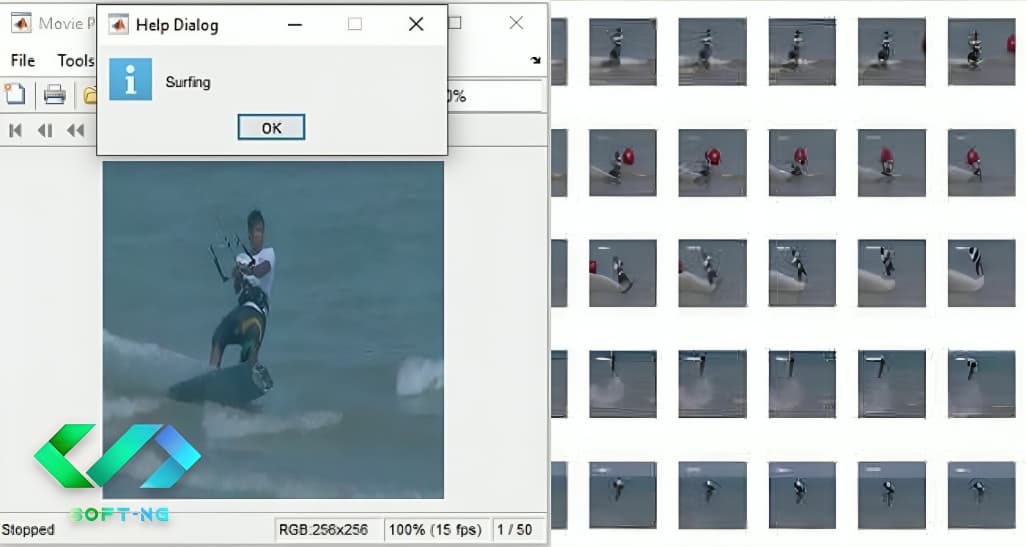Image resolution: width=1027 pixels, height=547 pixels.
Task: Open the File menu in Movie Player
Action: tap(23, 60)
